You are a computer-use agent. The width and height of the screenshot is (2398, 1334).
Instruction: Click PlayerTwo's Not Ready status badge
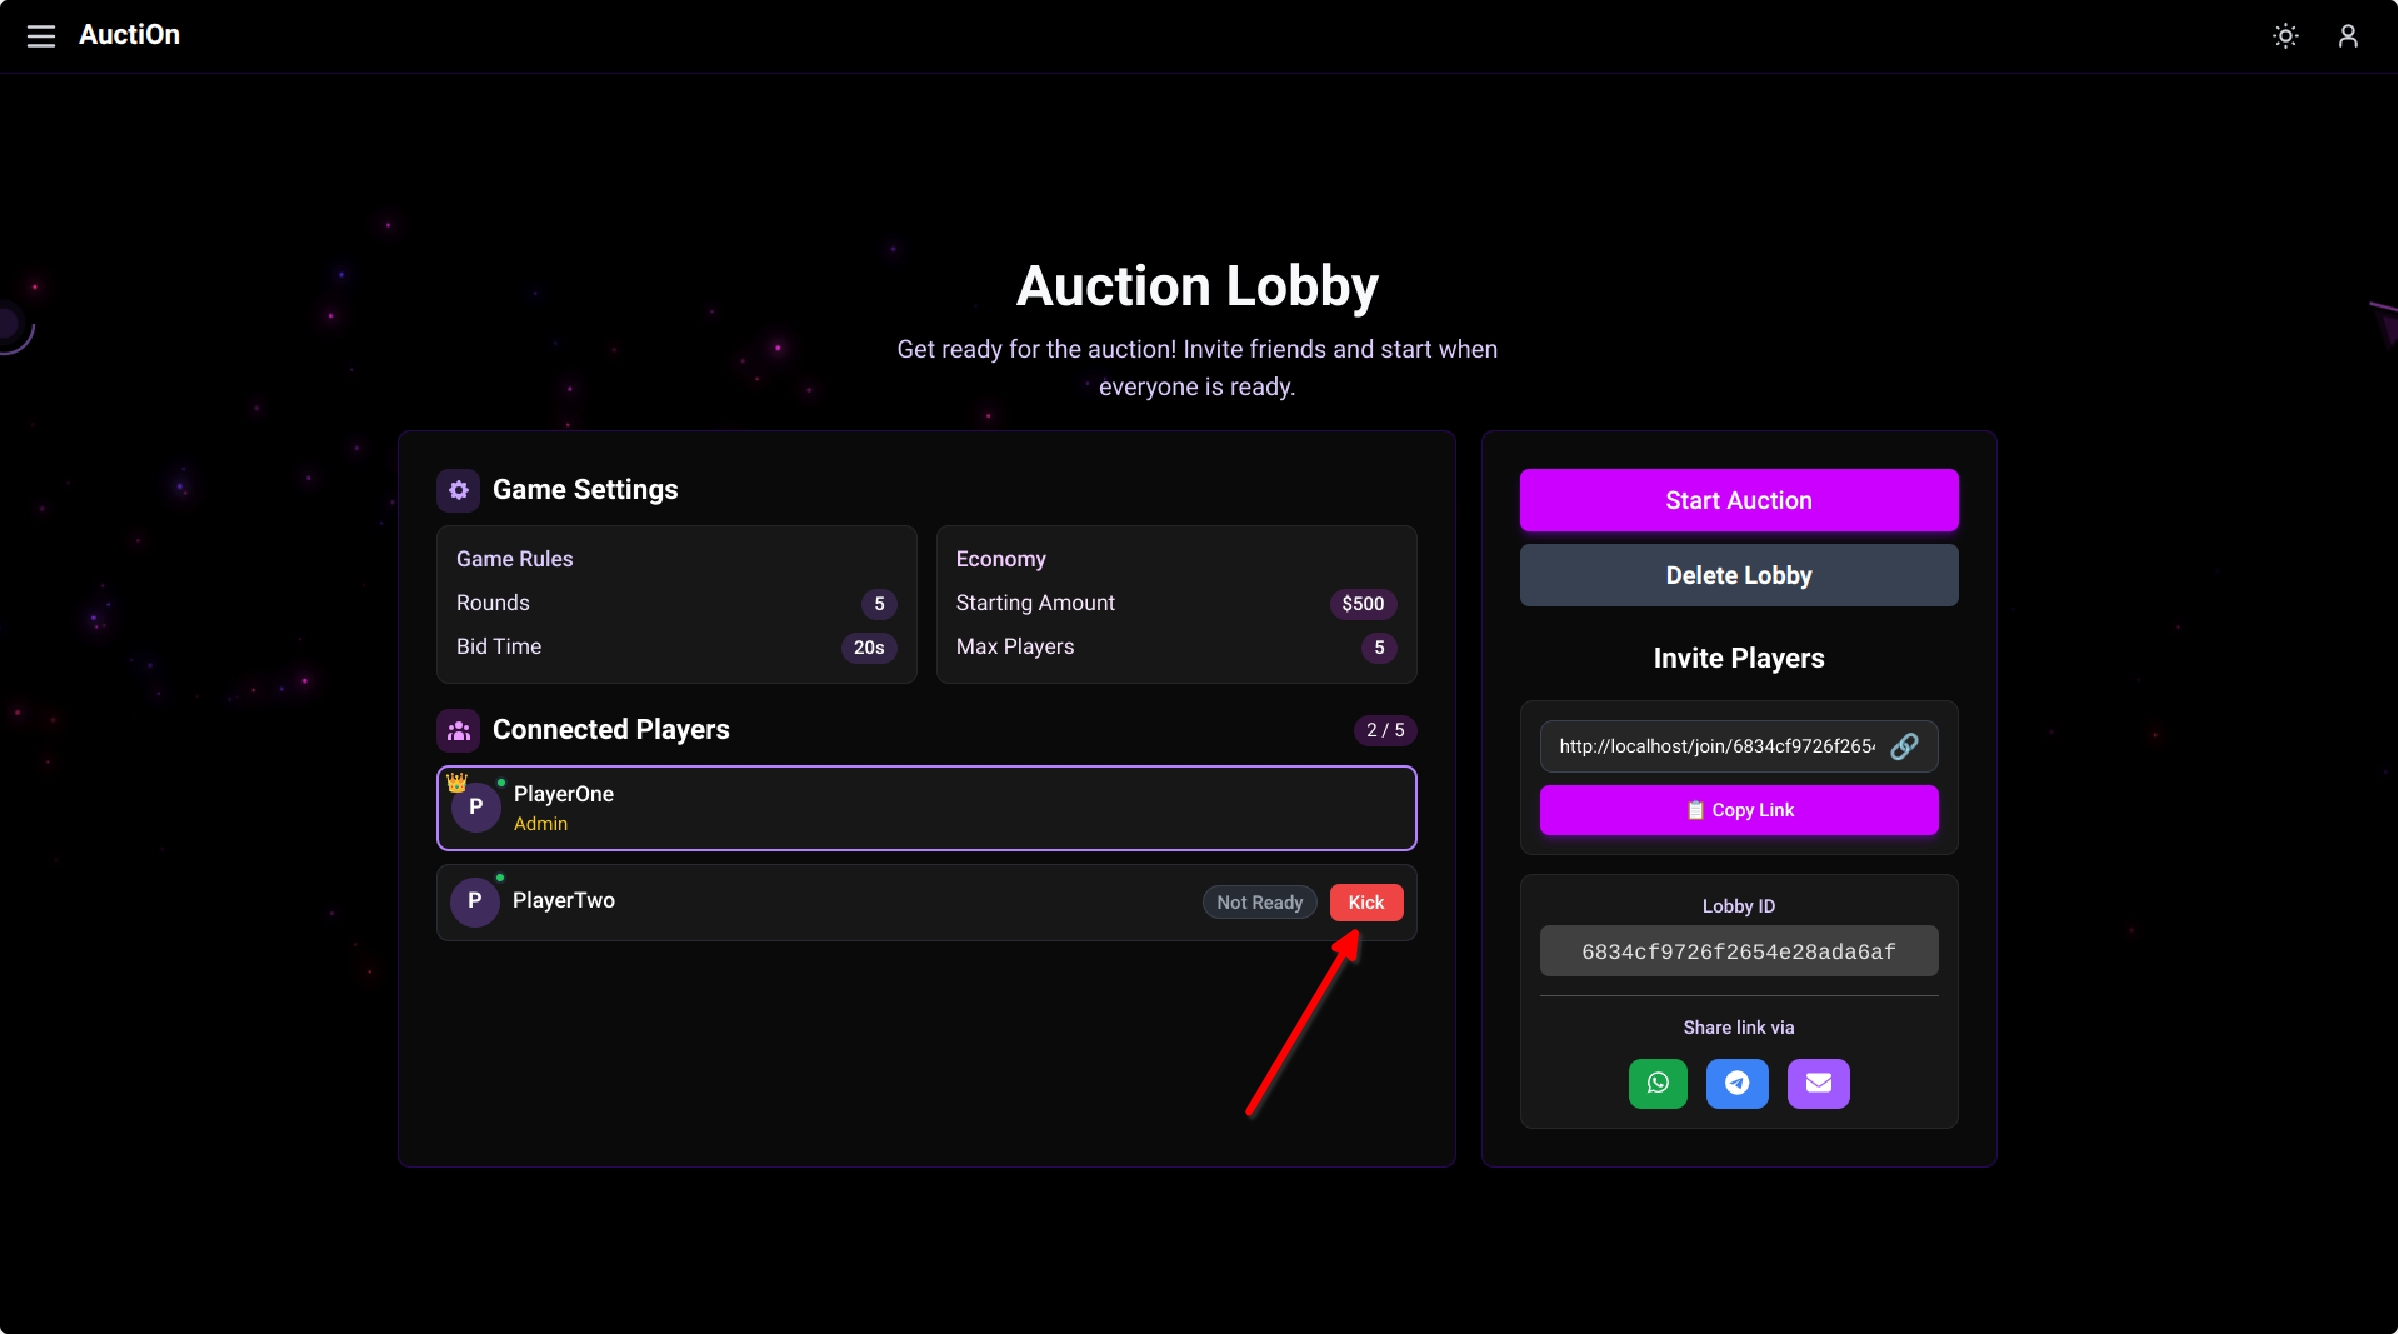tap(1259, 902)
